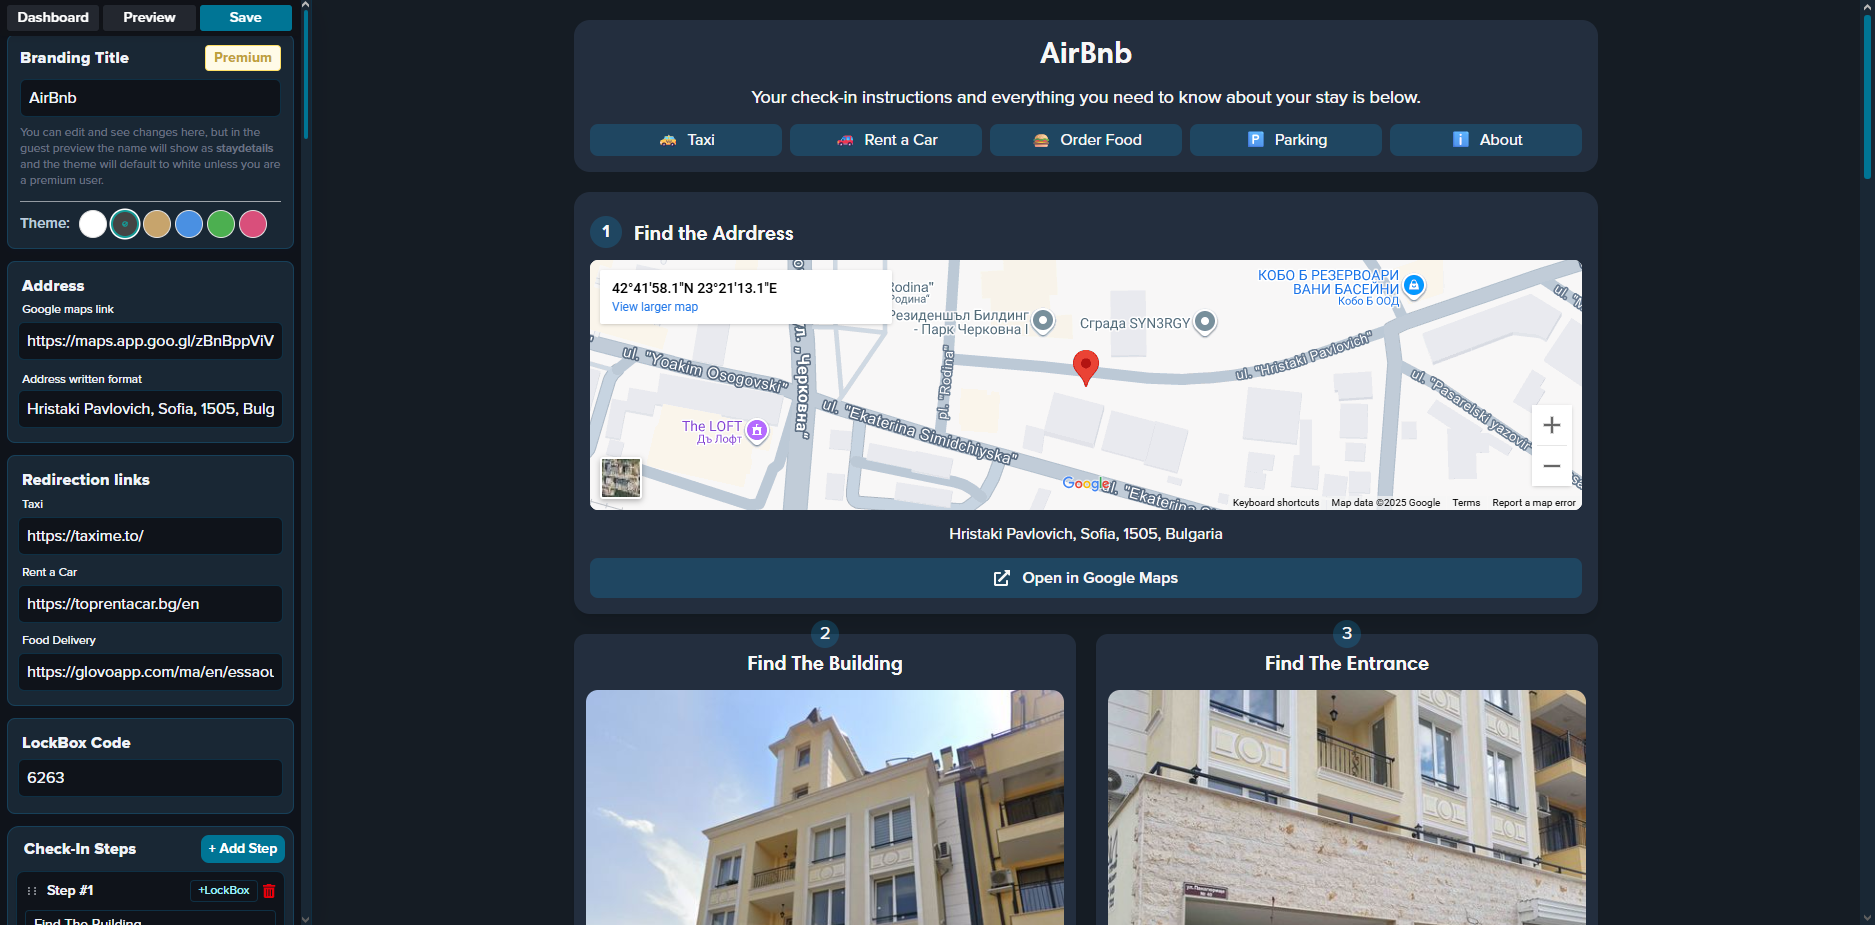Screen dimensions: 1875x925
Task: Click the Резиденшъл Билдинг map marker
Action: [1043, 320]
